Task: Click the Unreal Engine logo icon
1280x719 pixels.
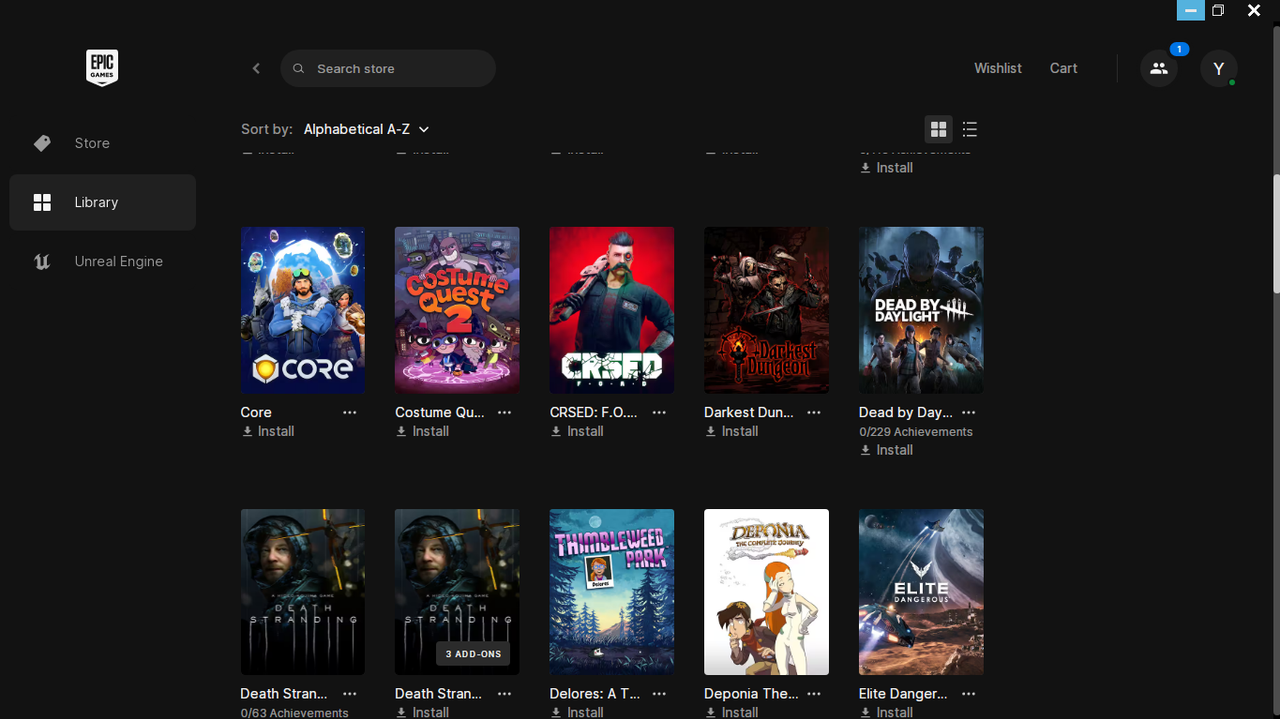Action: (x=42, y=261)
